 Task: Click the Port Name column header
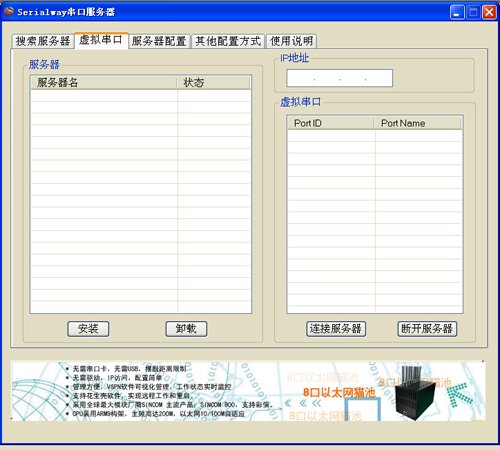point(418,123)
